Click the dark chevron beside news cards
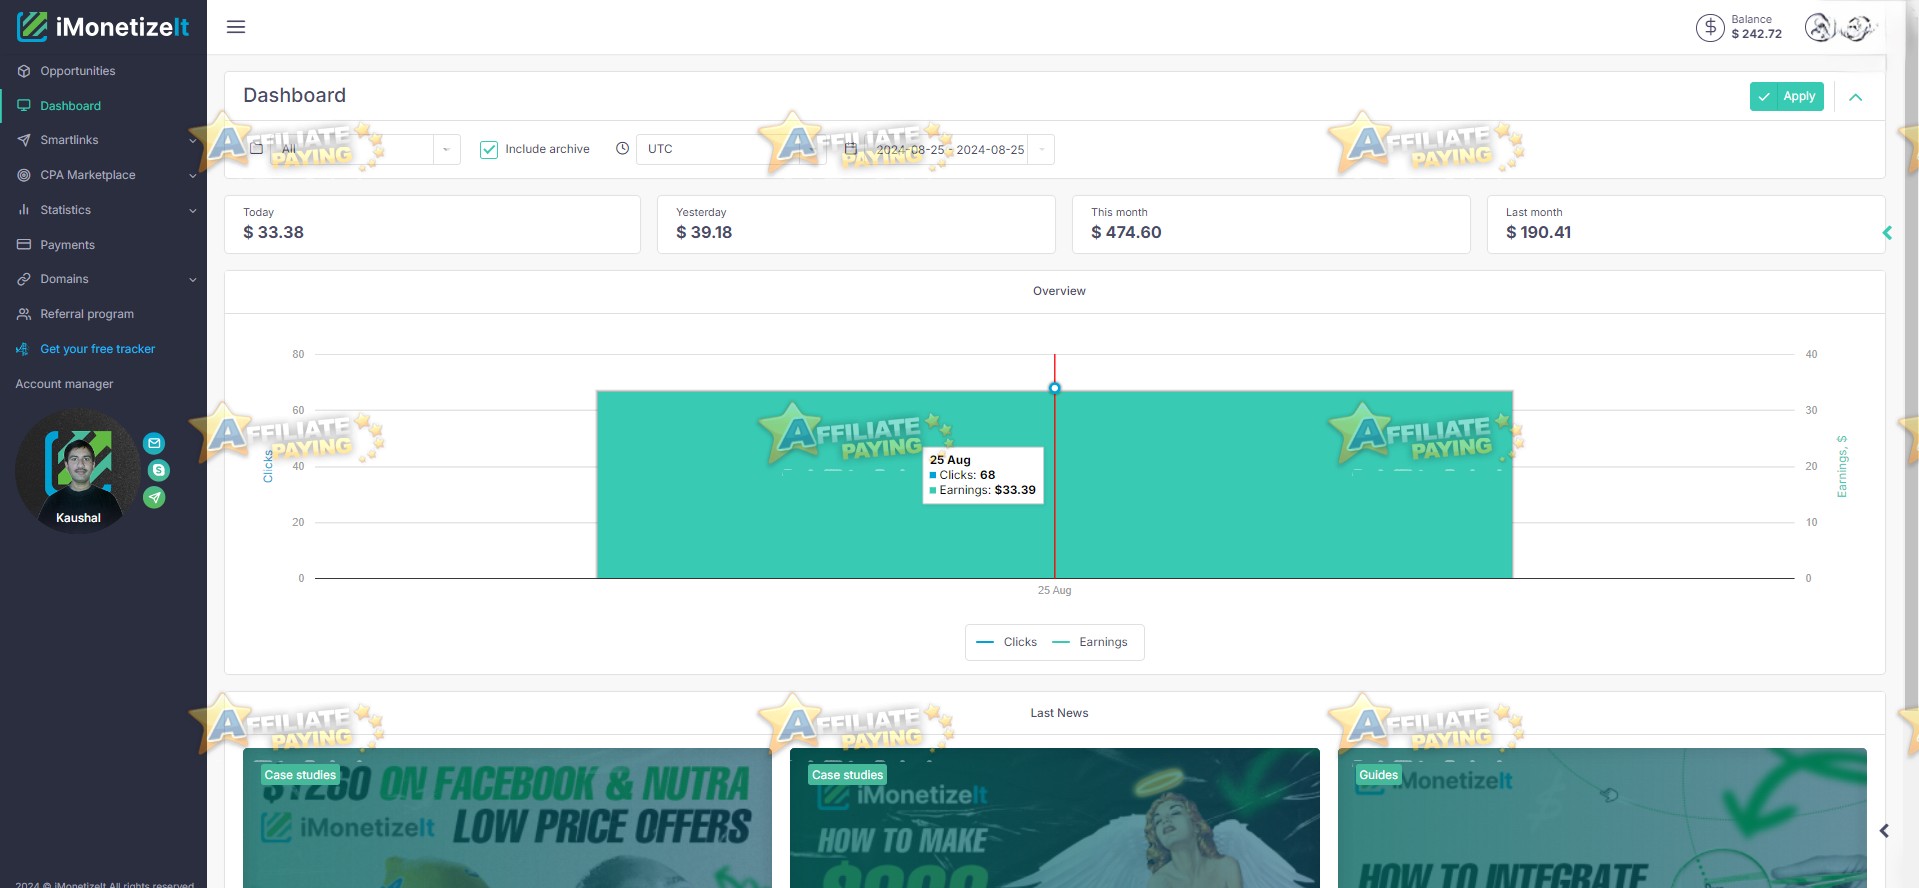1919x888 pixels. [1884, 831]
